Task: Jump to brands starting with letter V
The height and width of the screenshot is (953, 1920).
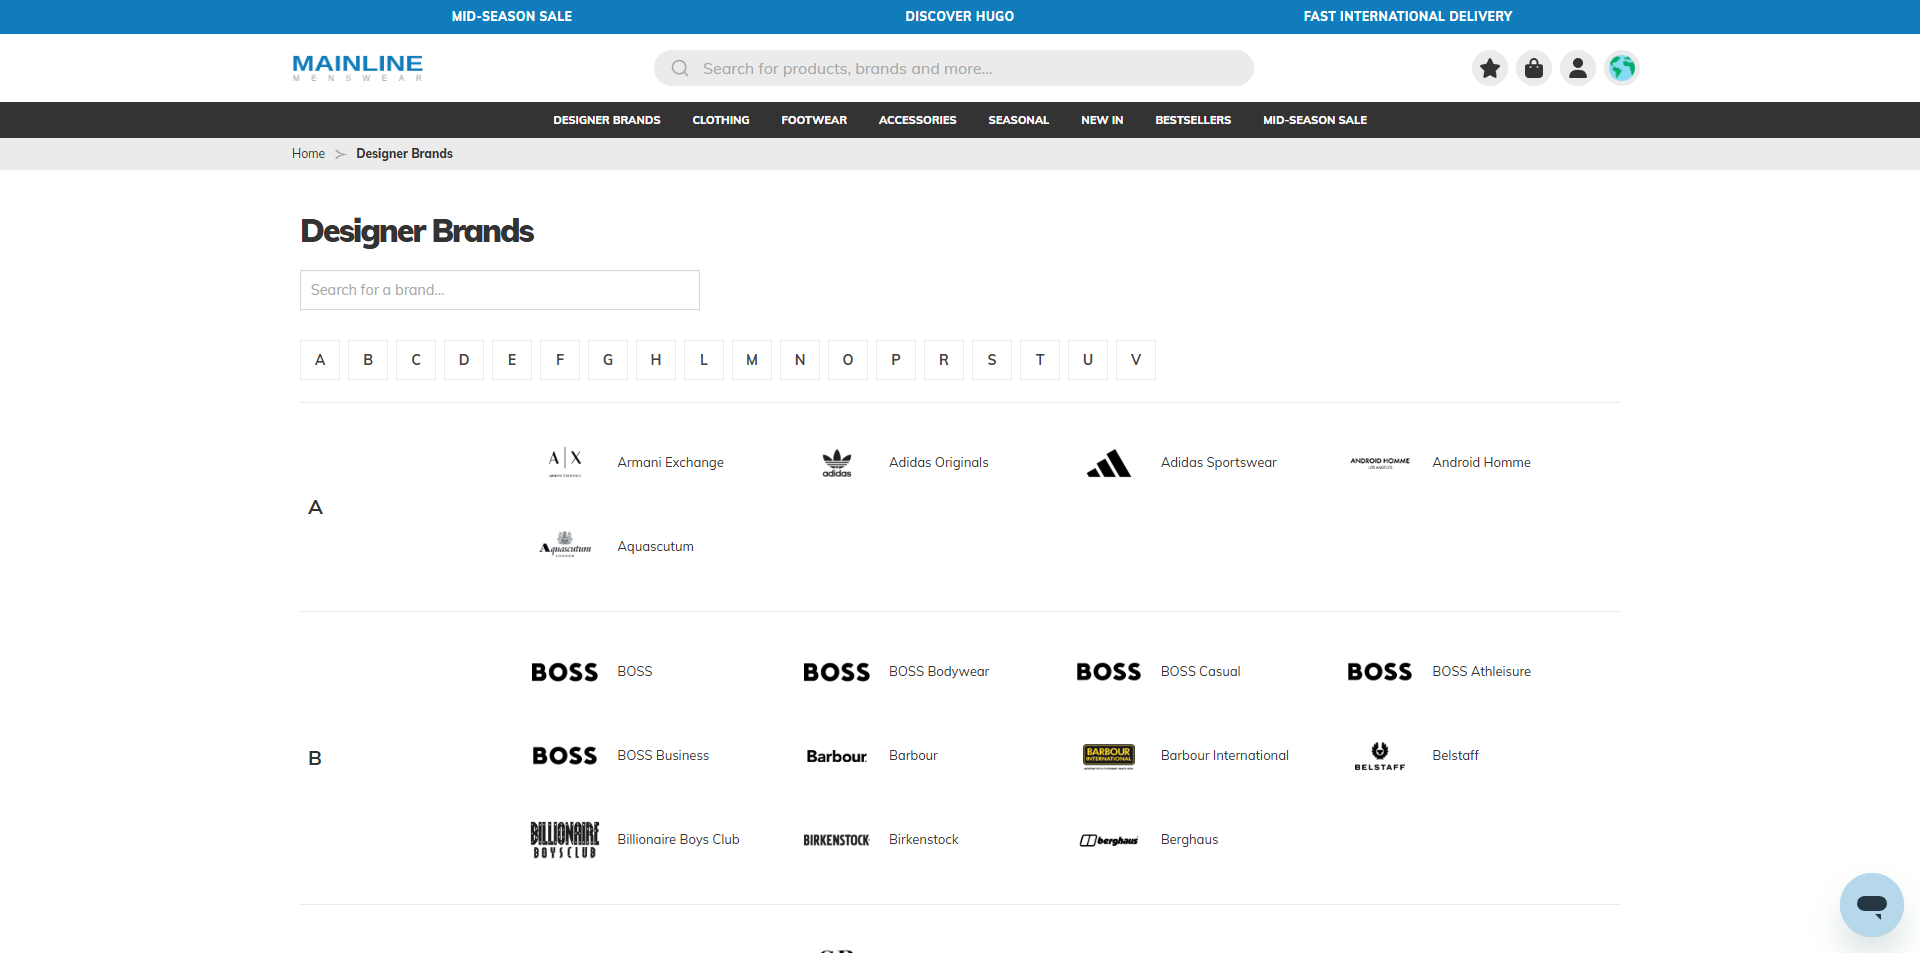Action: pos(1136,360)
